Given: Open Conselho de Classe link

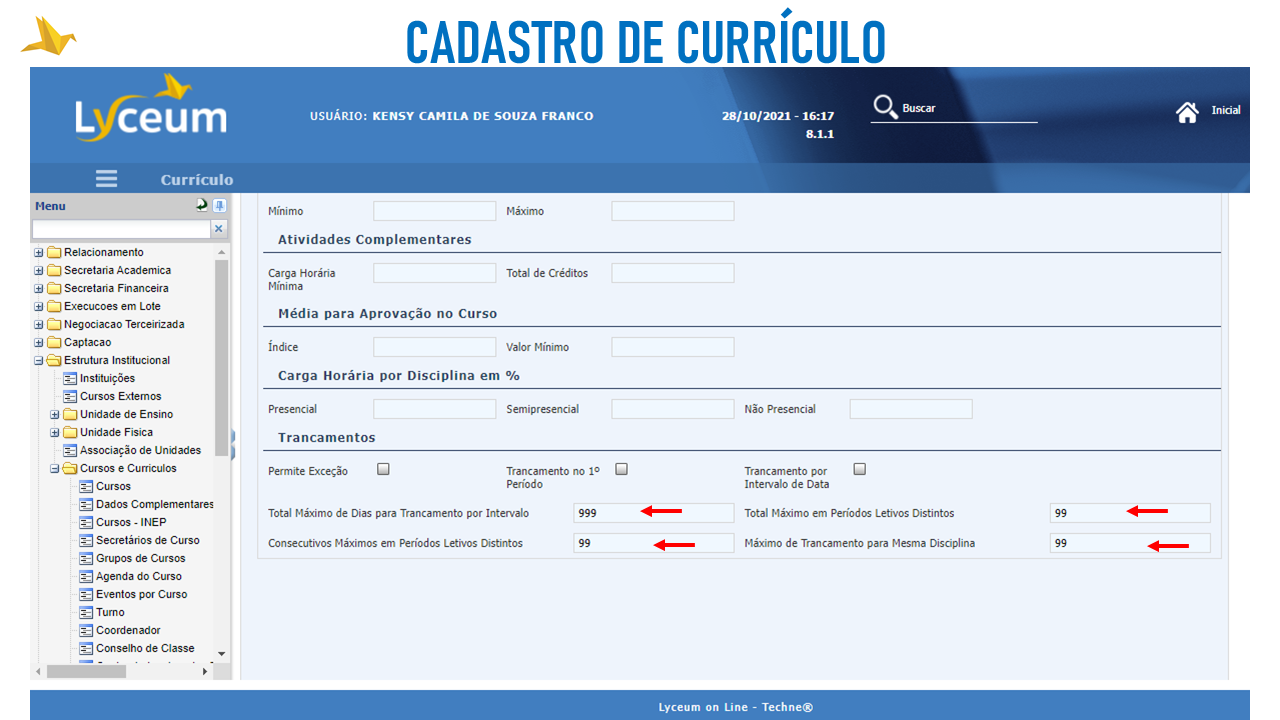Looking at the screenshot, I should pyautogui.click(x=145, y=648).
